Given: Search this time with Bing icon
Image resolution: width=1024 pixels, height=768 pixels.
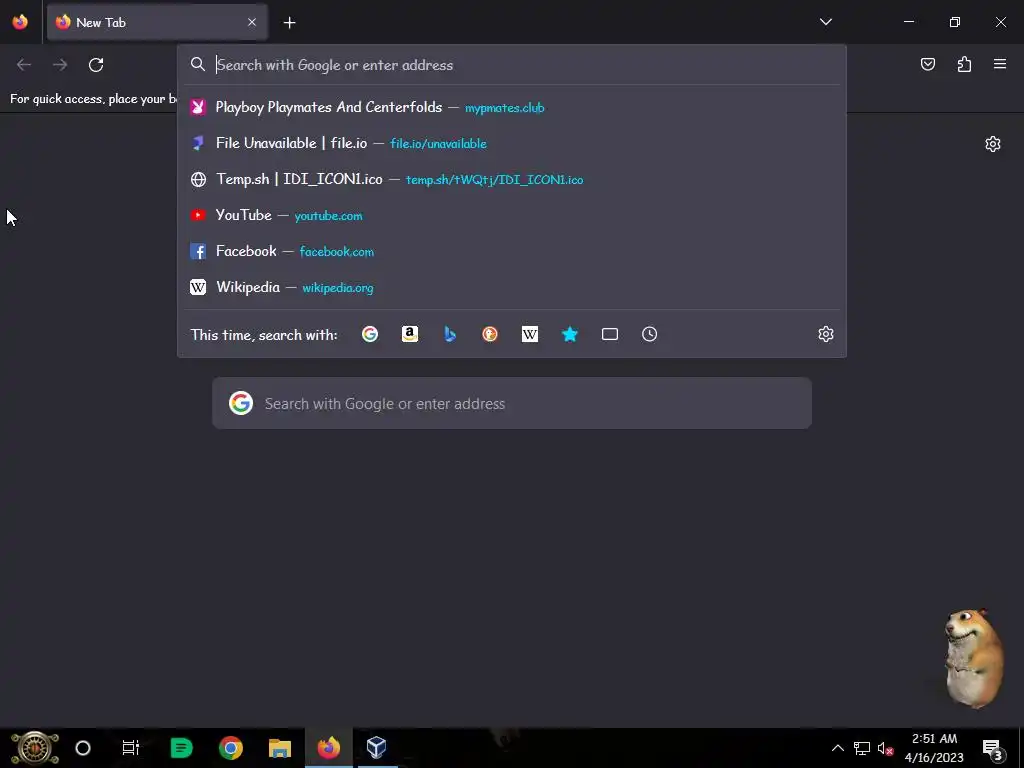Looking at the screenshot, I should [450, 334].
